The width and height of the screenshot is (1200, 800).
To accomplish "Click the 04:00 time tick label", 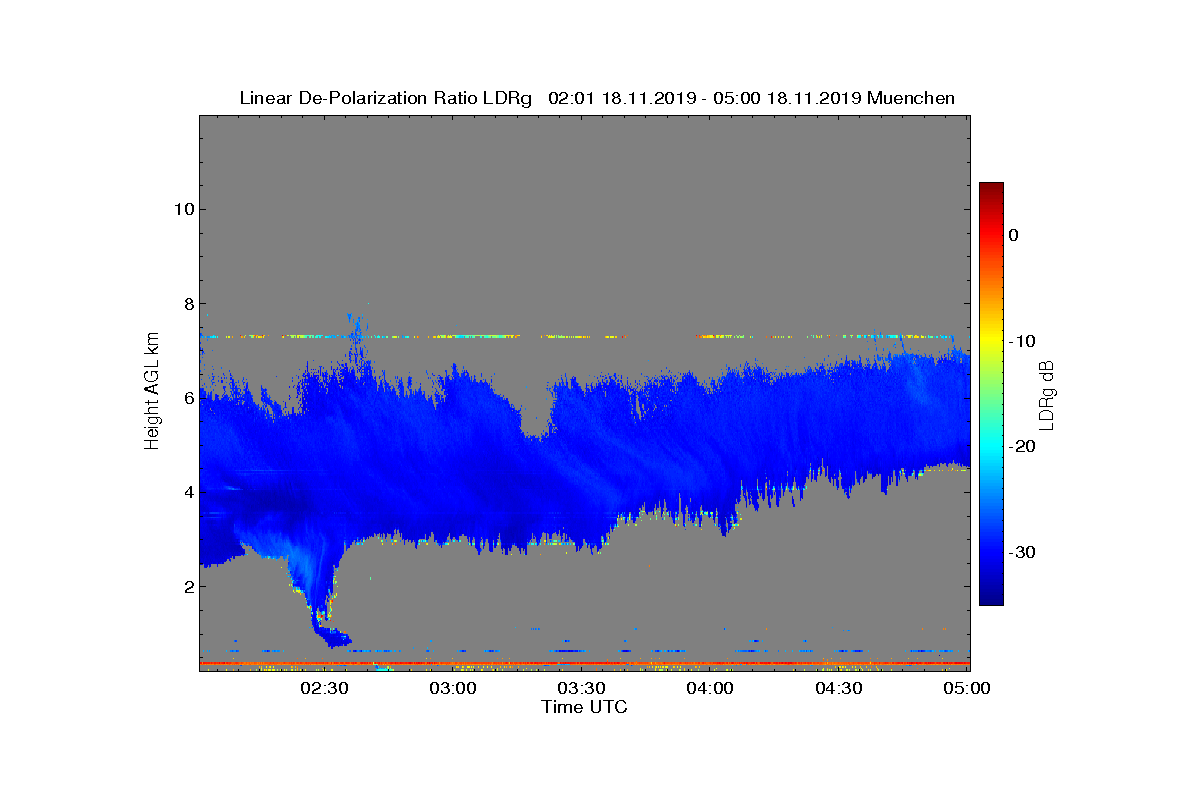I will (710, 688).
